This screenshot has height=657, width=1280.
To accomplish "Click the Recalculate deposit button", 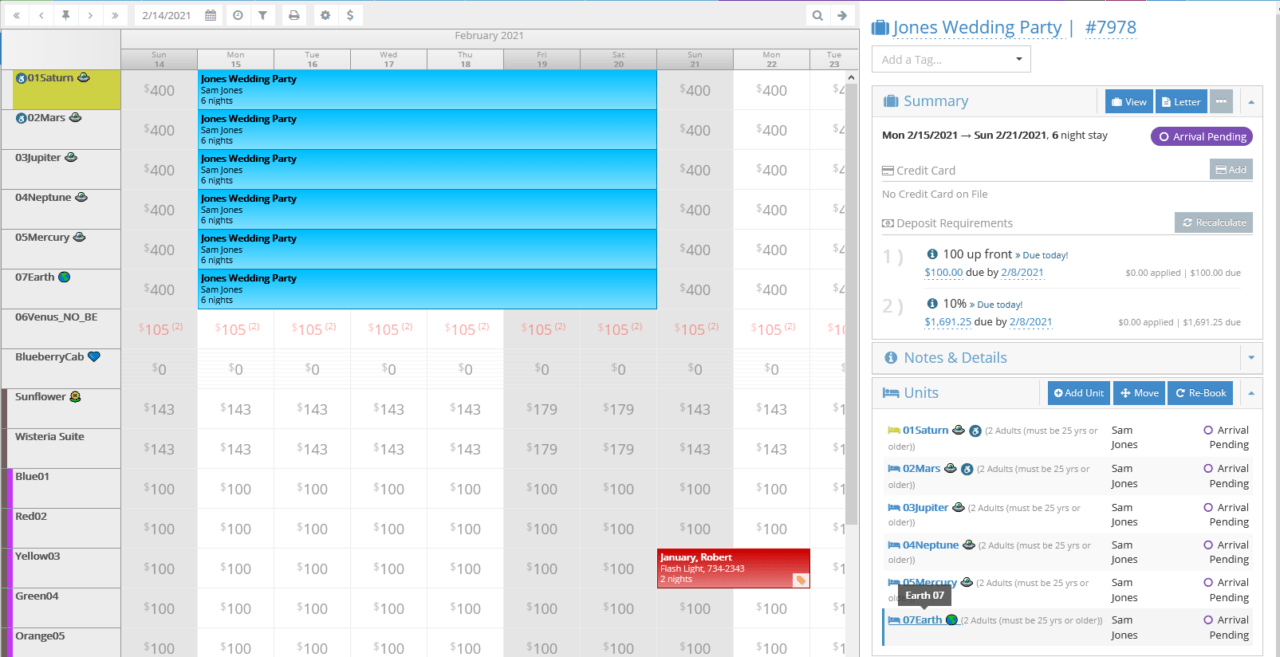I will click(x=1213, y=222).
